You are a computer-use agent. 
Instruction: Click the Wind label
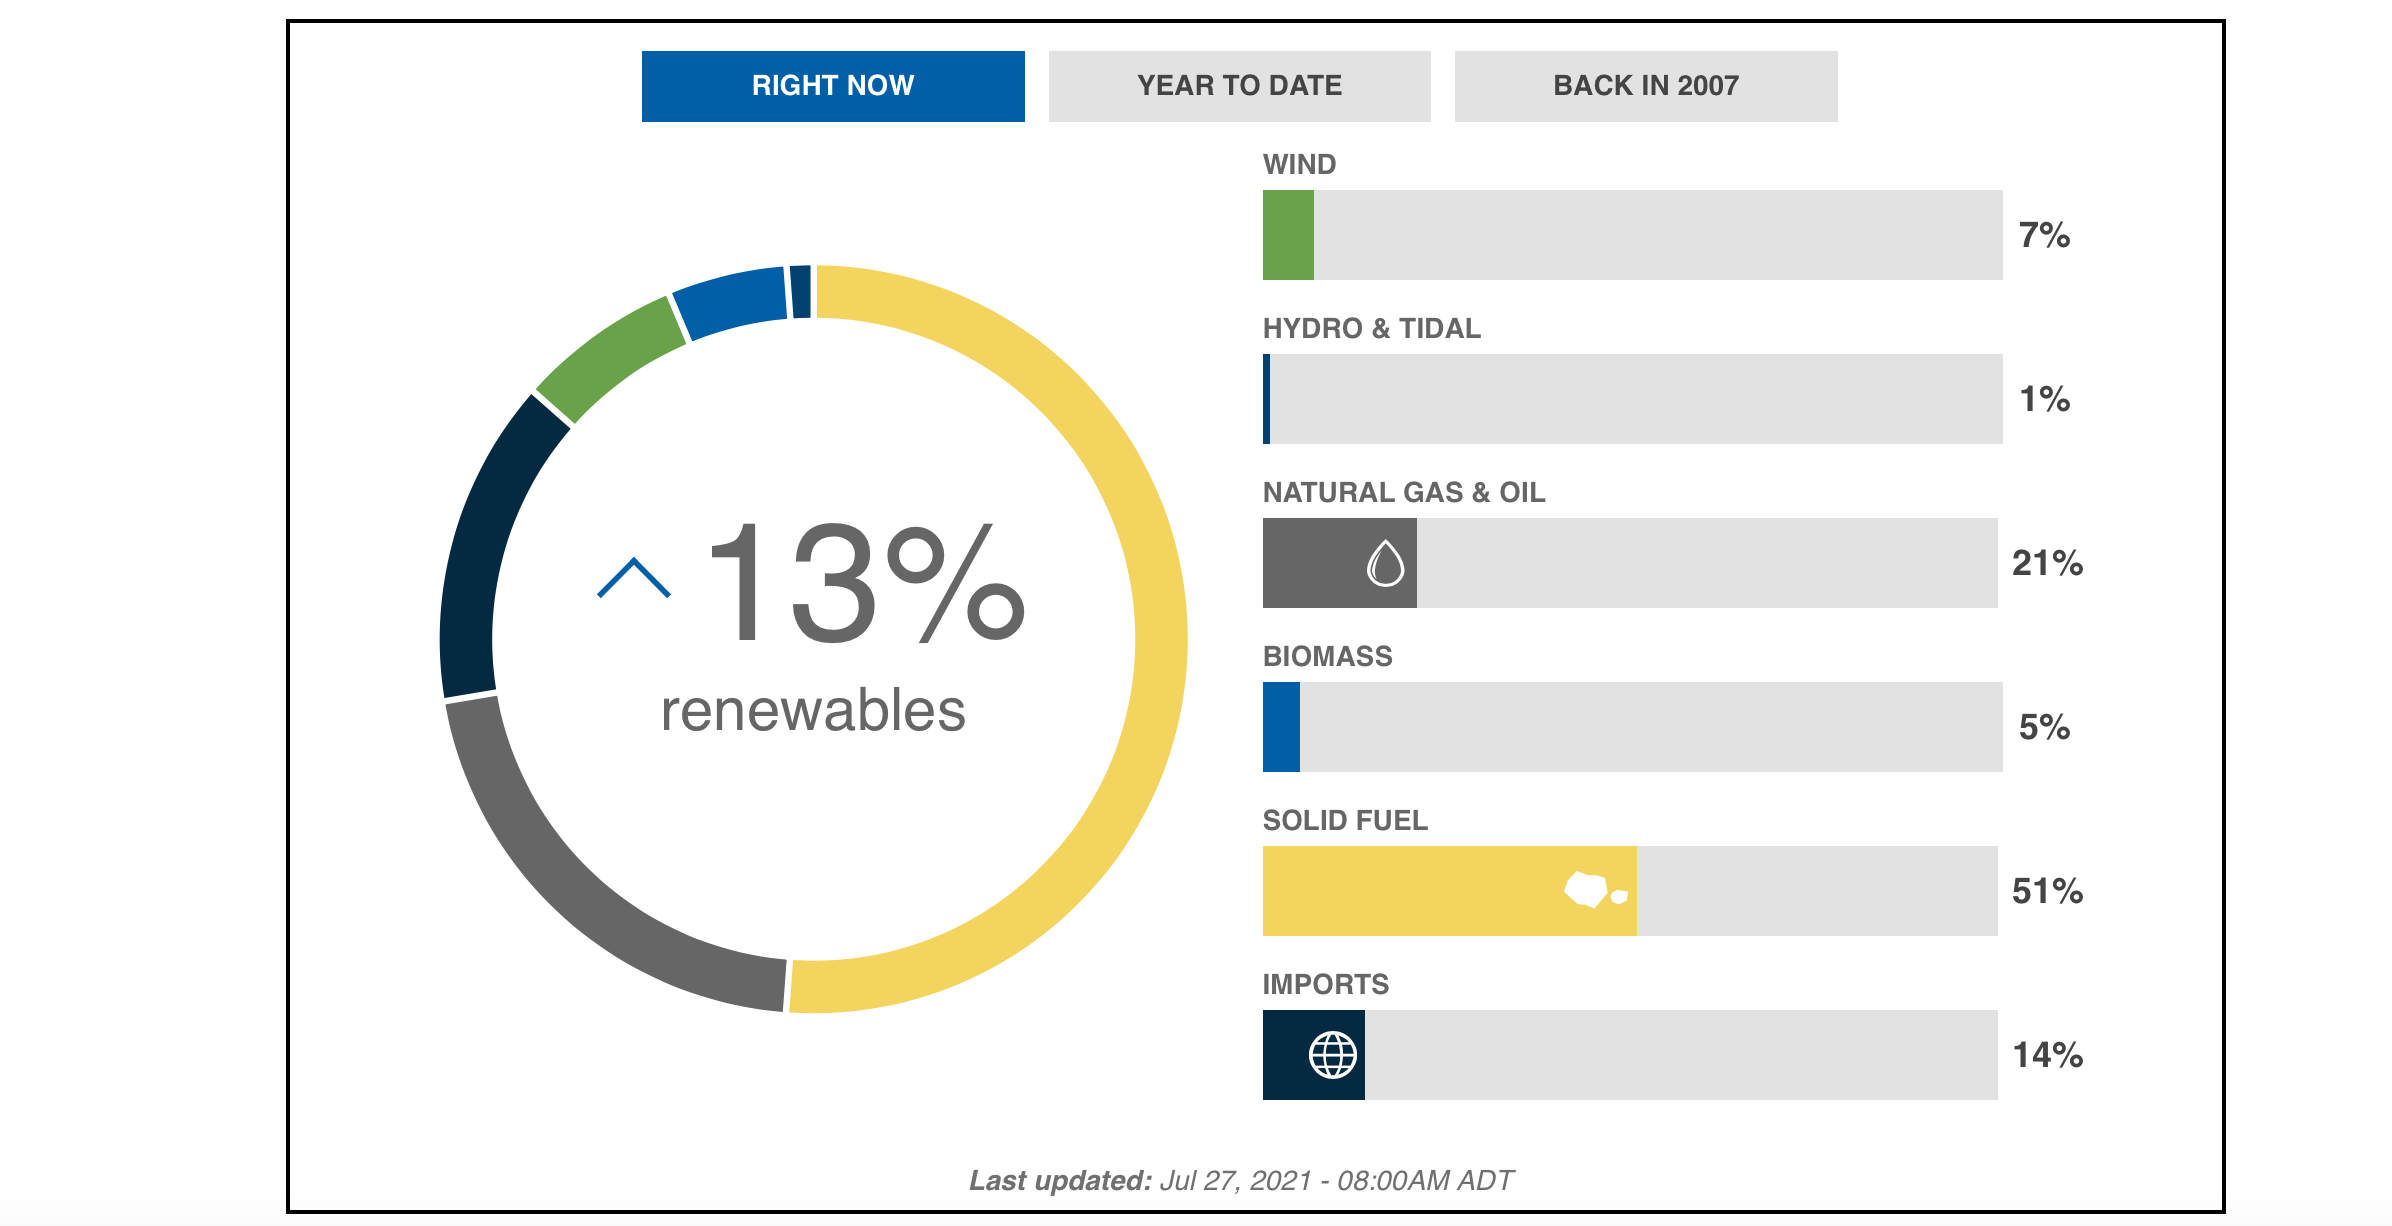[x=1299, y=164]
